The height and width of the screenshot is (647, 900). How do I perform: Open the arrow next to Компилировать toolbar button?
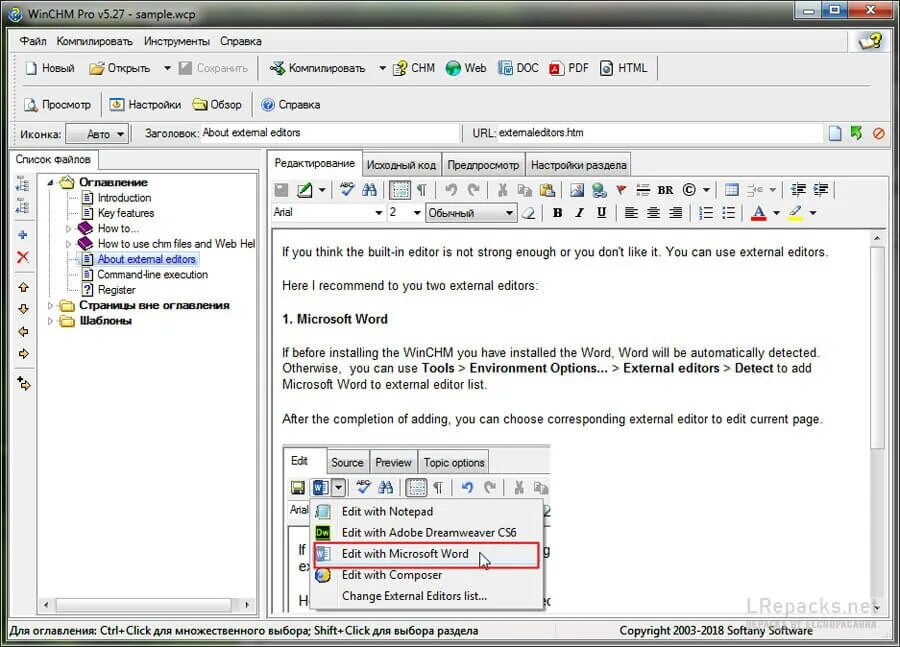pyautogui.click(x=382, y=68)
